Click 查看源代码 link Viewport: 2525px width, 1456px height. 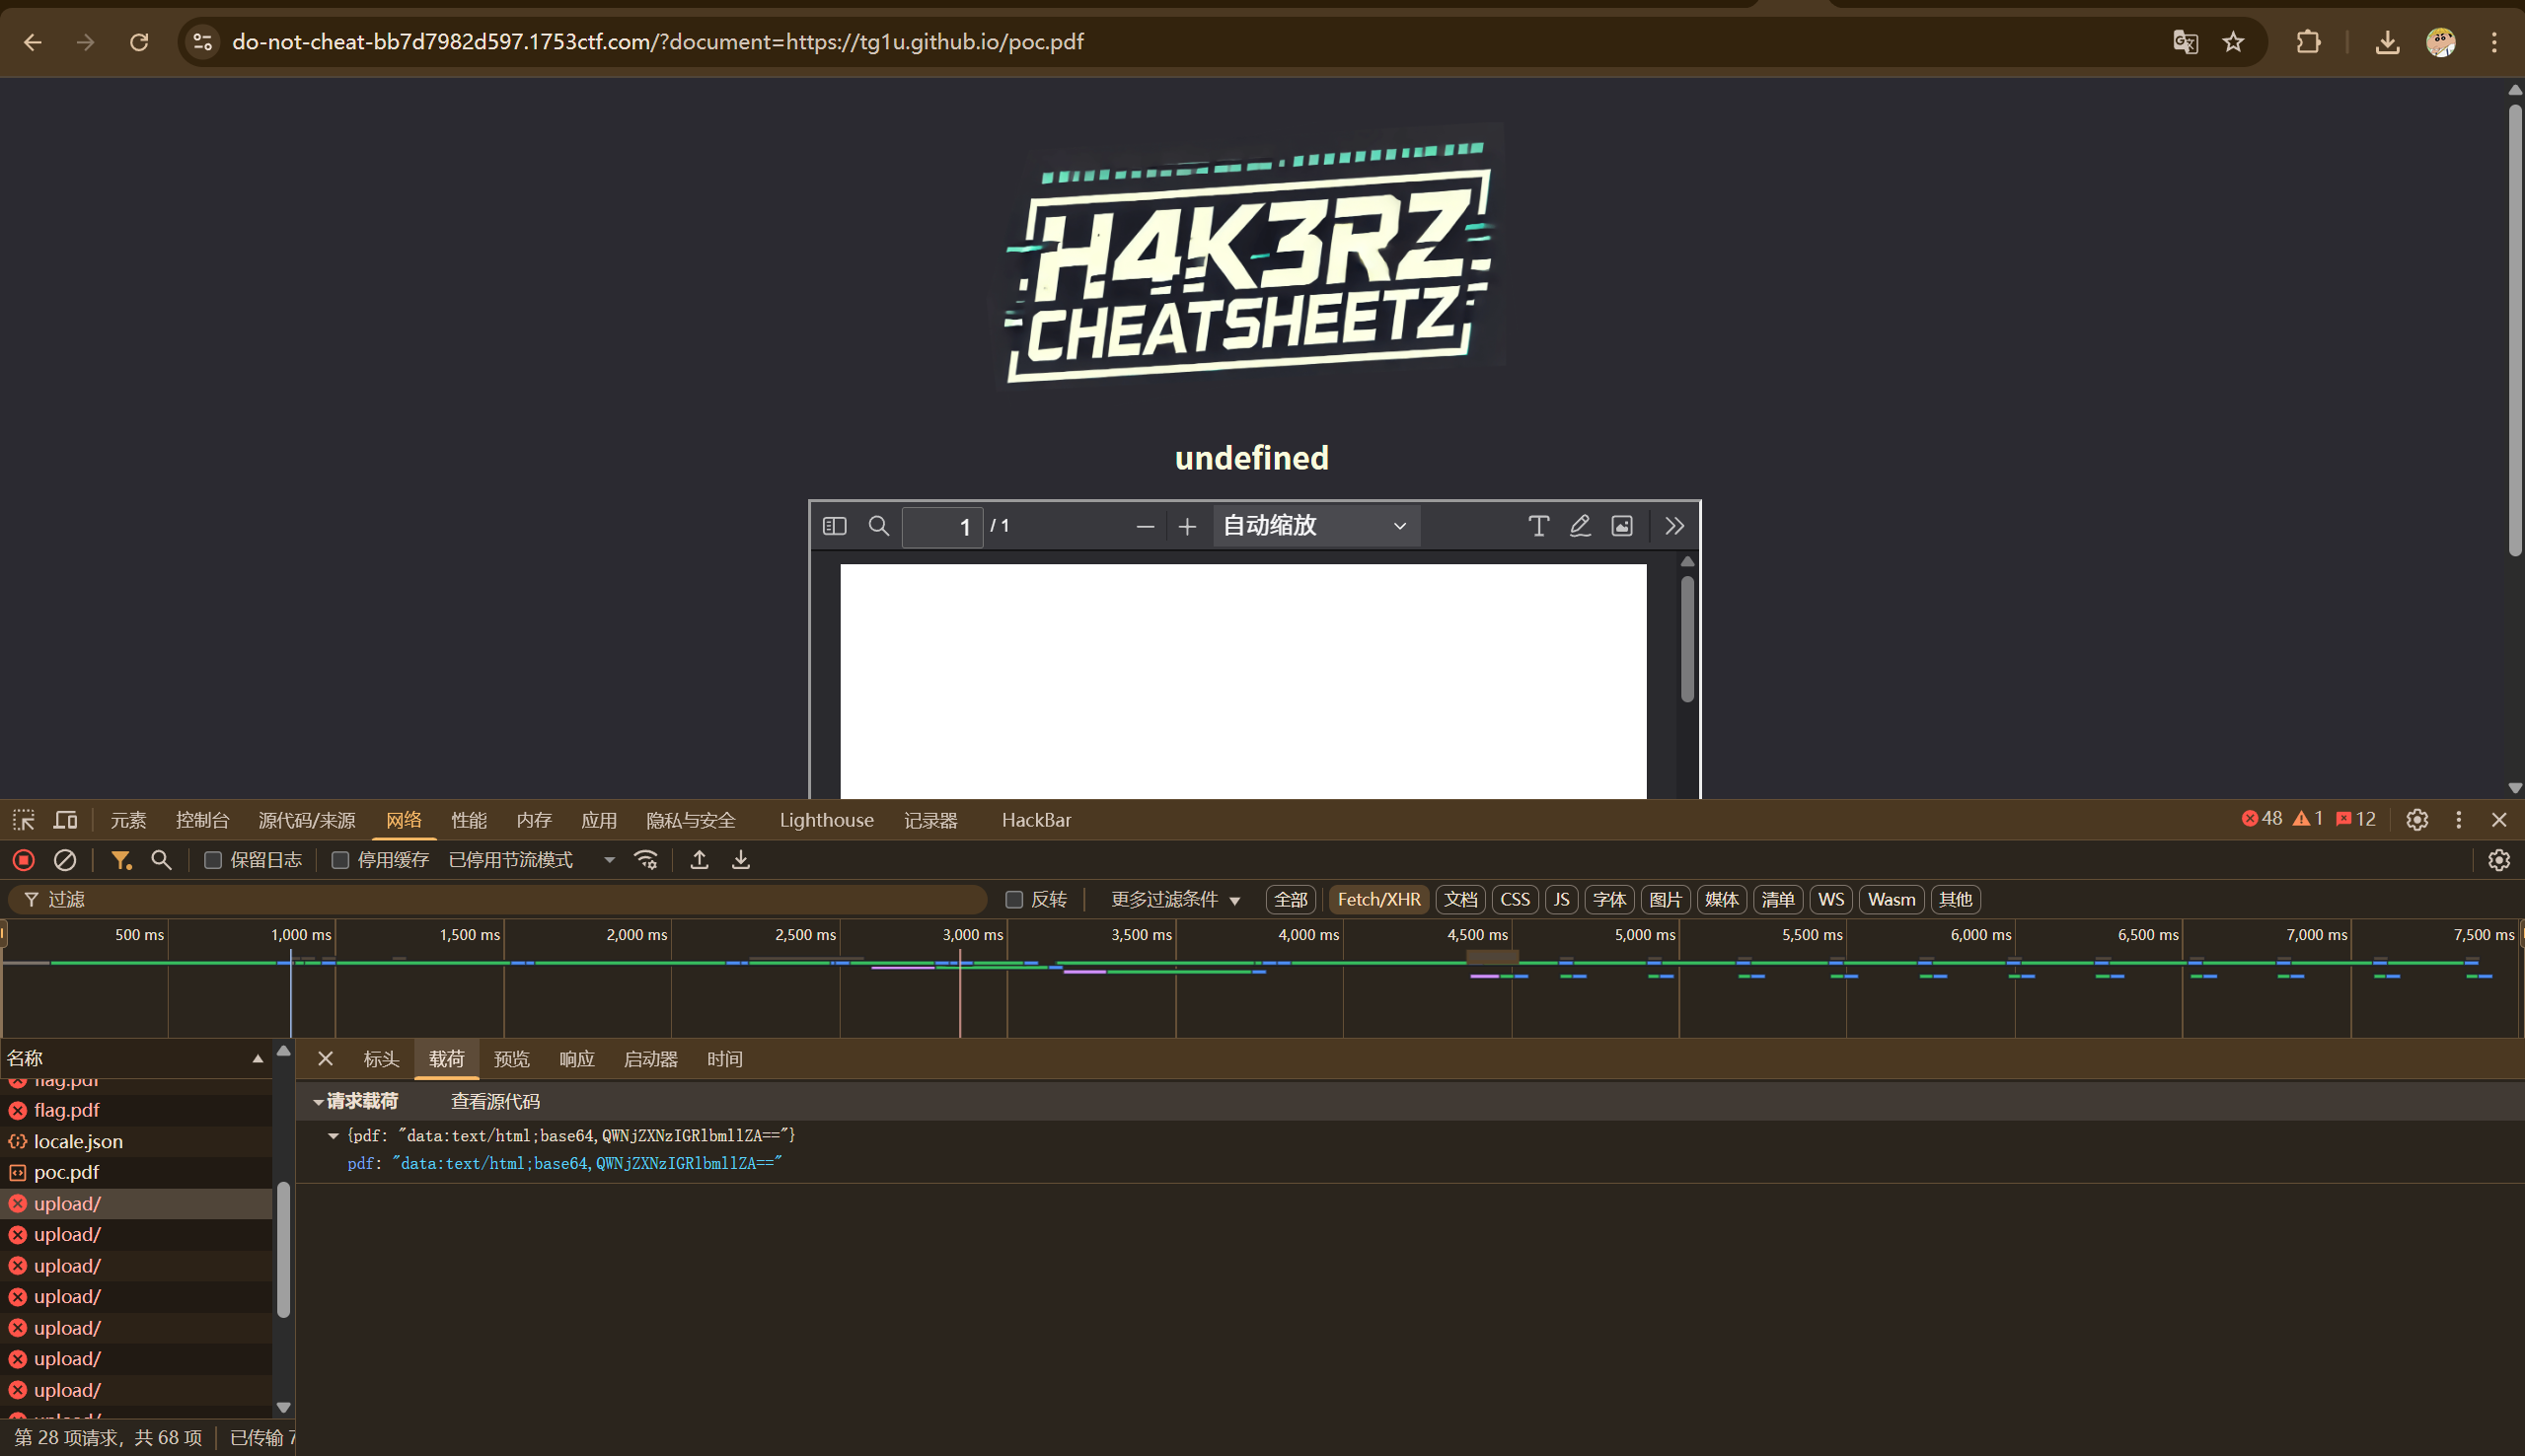click(495, 1102)
